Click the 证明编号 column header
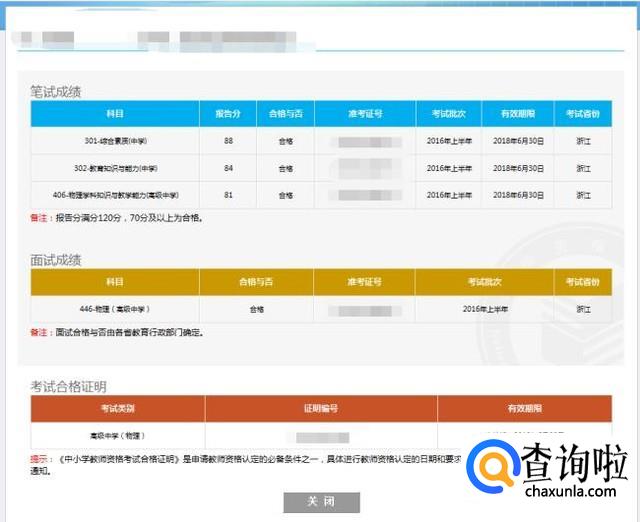Screen dimensions: 640x522 321,408
